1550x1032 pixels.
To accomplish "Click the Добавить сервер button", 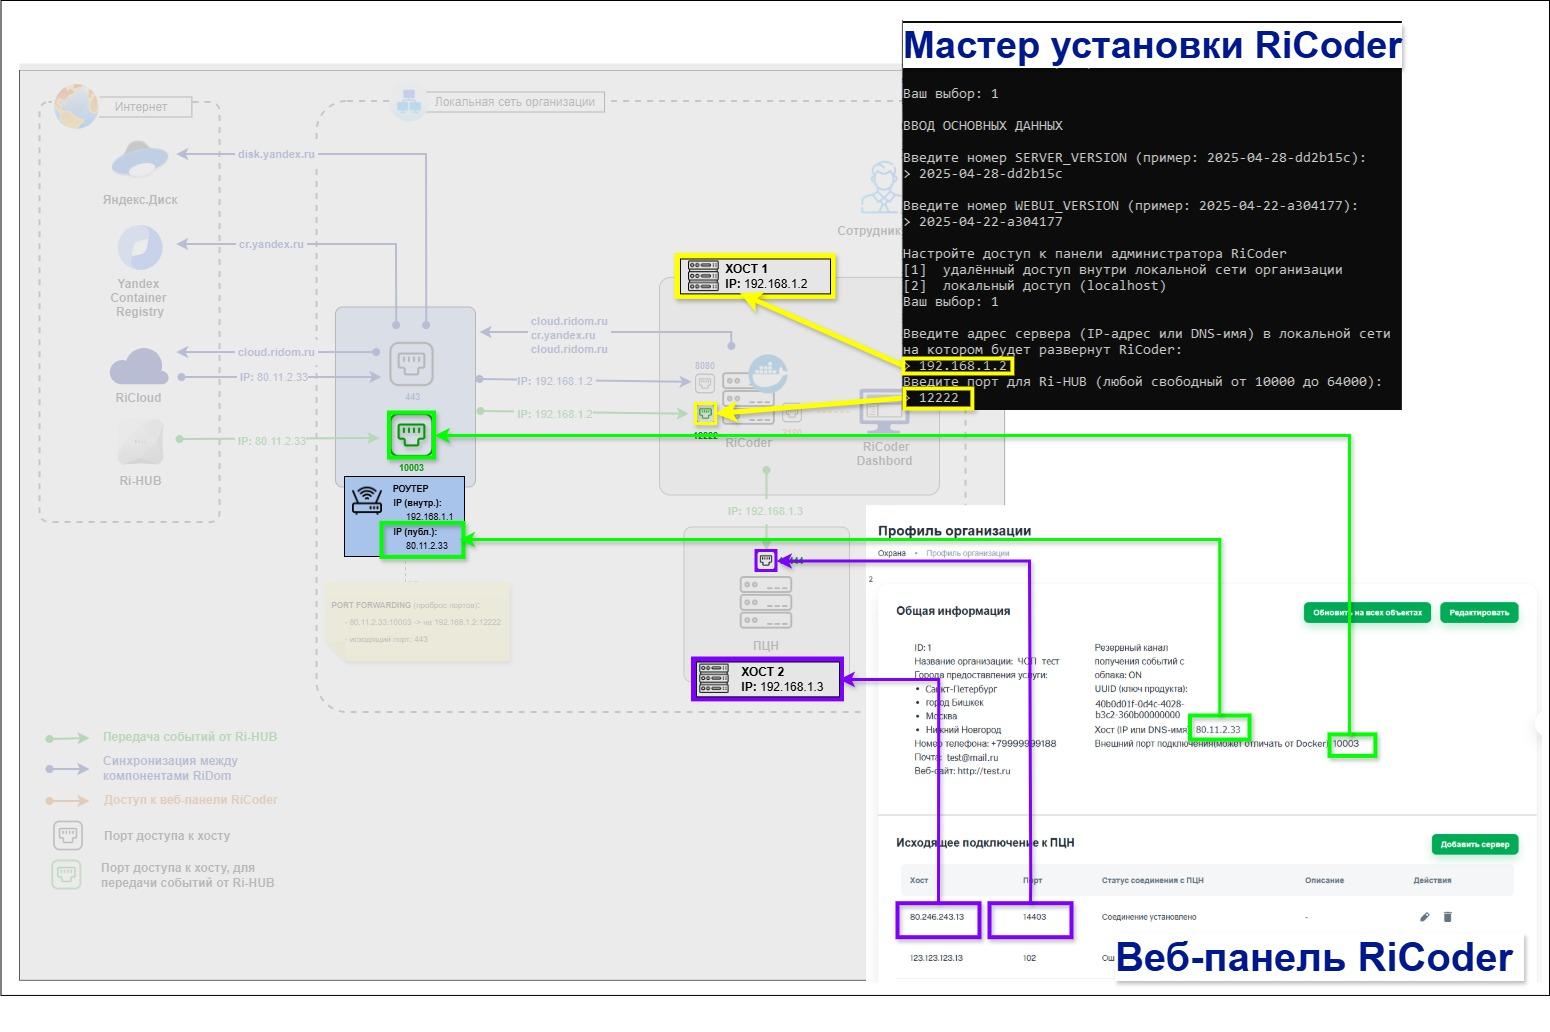I will point(1474,845).
